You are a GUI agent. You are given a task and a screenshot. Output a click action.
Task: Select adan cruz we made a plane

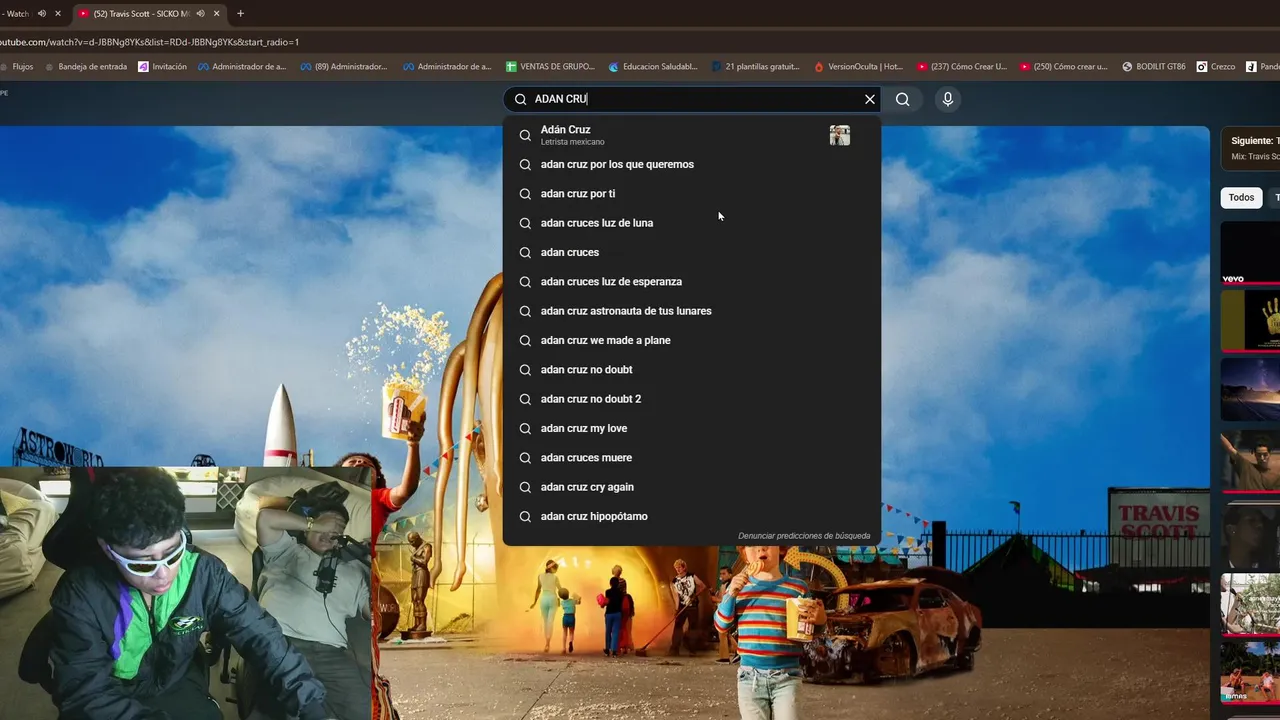(692, 340)
